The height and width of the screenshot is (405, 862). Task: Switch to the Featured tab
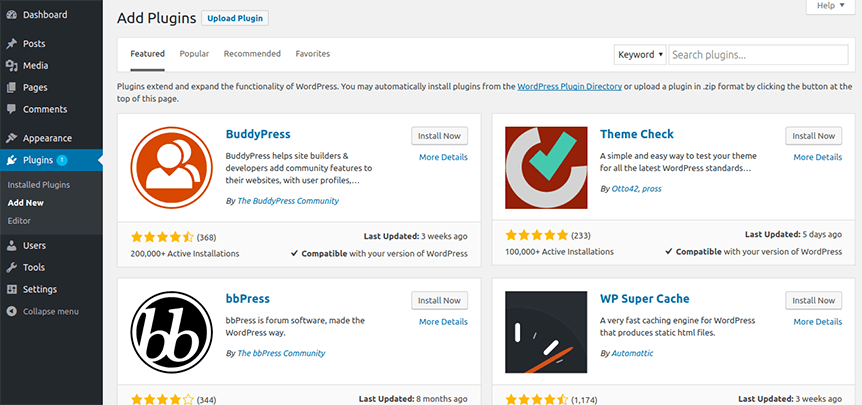[x=147, y=54]
